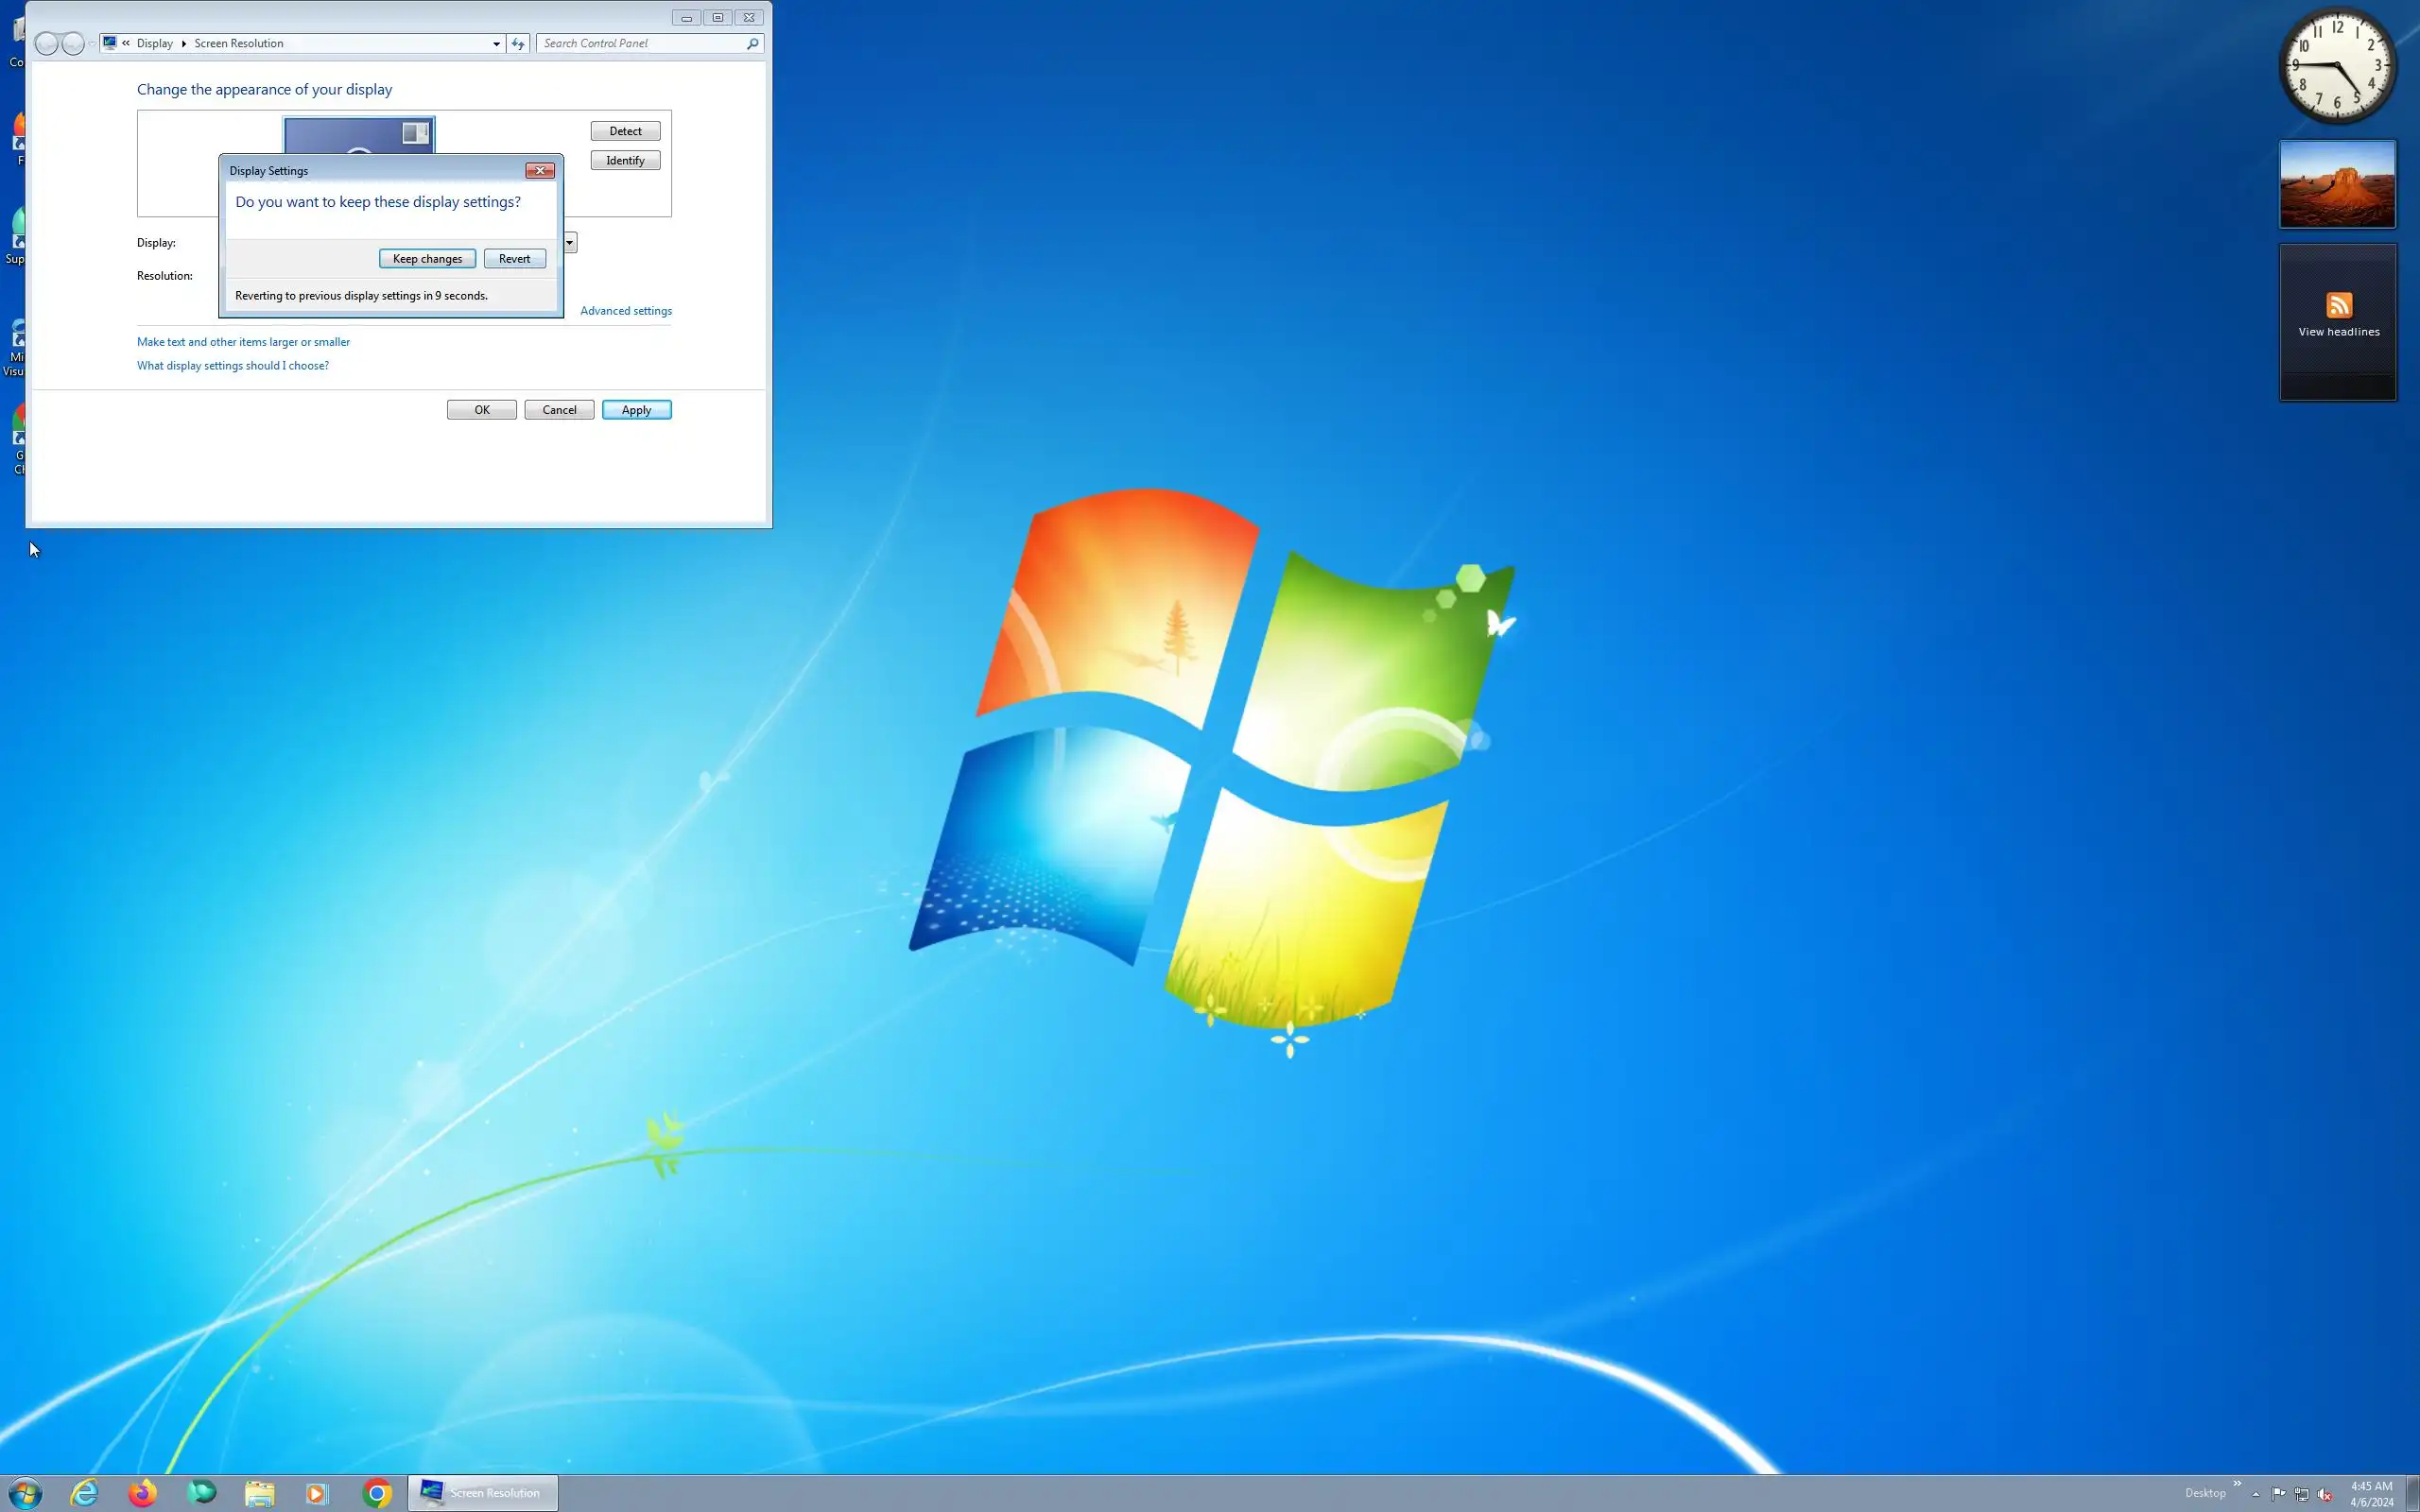The height and width of the screenshot is (1512, 2420).
Task: Expand the Desktop toolbar chevron
Action: point(2237,1483)
